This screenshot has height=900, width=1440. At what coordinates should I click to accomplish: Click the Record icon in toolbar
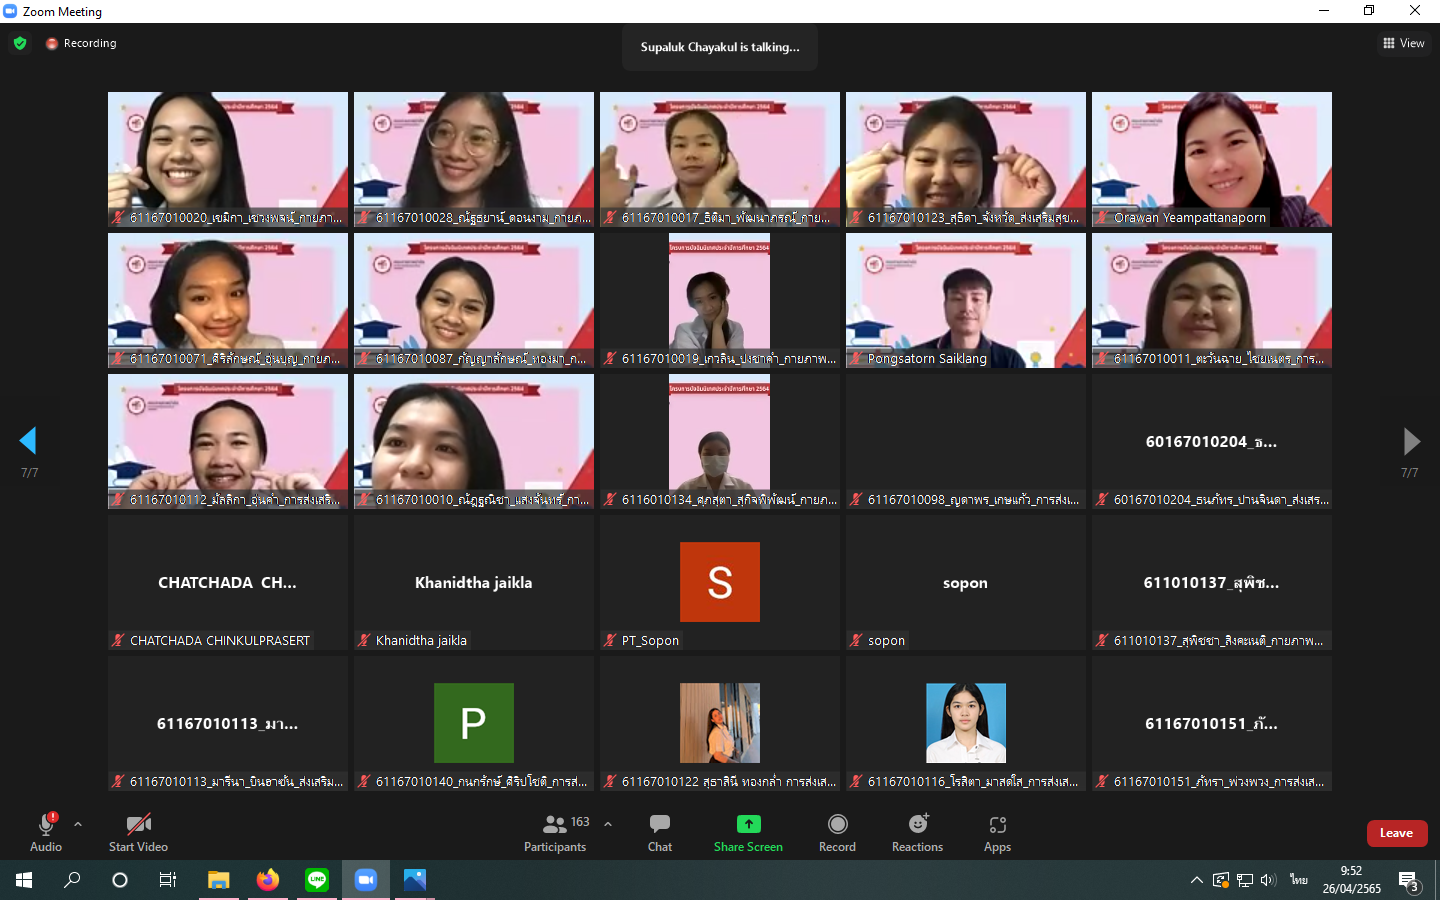[837, 825]
